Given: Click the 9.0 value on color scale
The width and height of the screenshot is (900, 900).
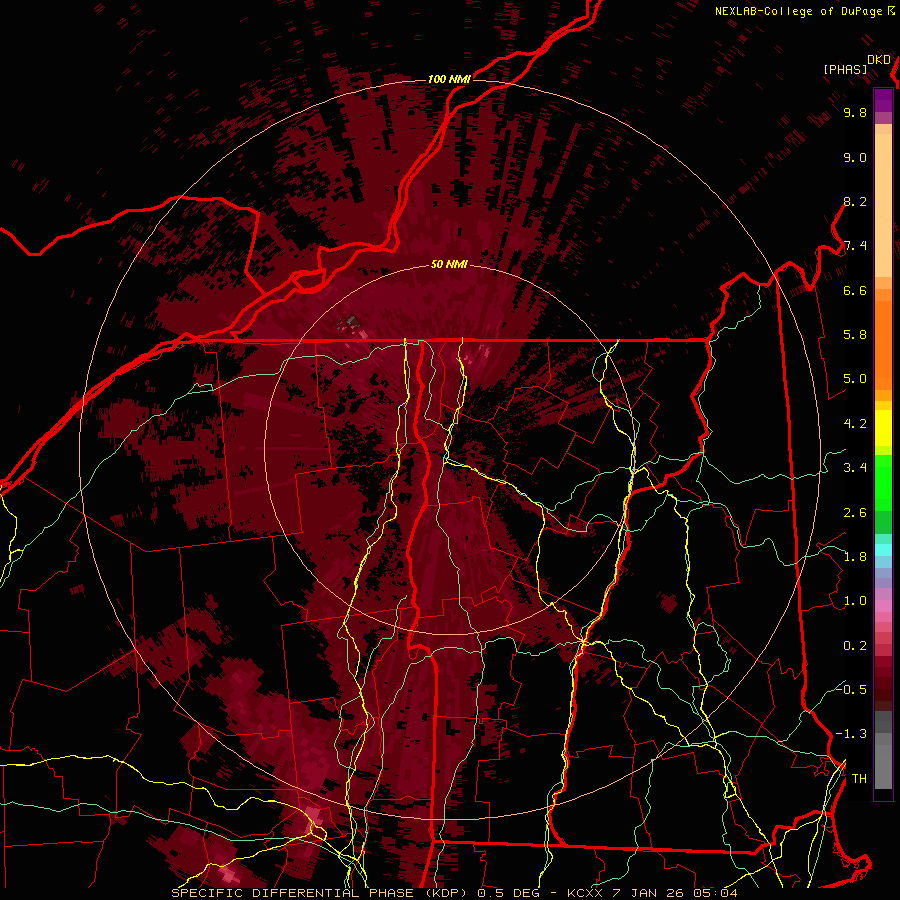Looking at the screenshot, I should pos(855,158).
